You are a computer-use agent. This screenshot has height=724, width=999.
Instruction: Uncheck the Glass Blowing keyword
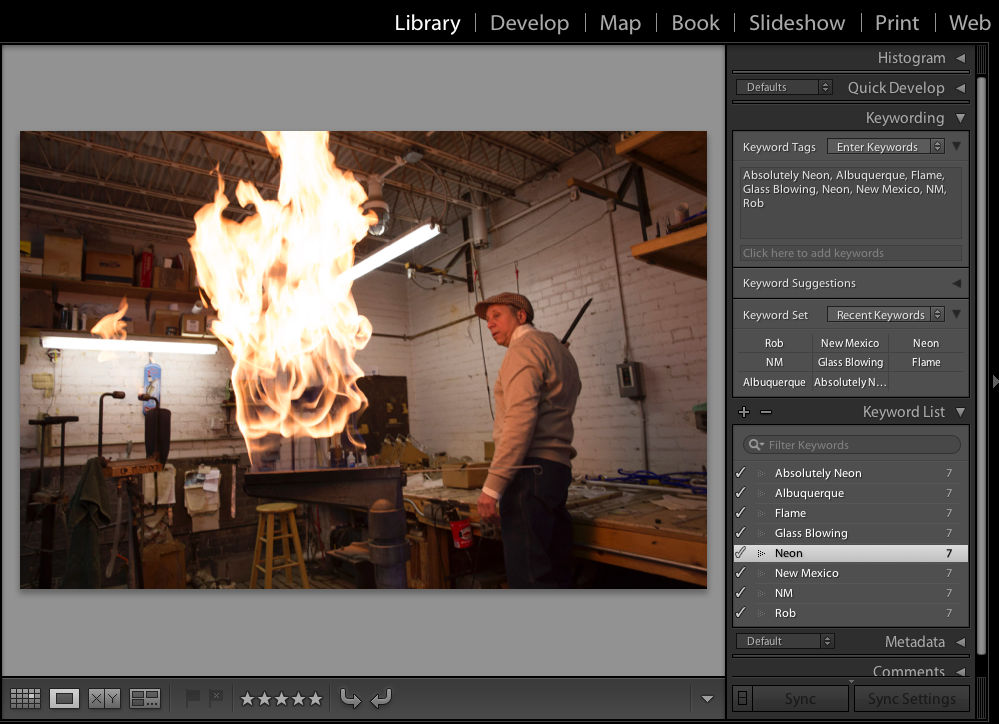tap(740, 532)
